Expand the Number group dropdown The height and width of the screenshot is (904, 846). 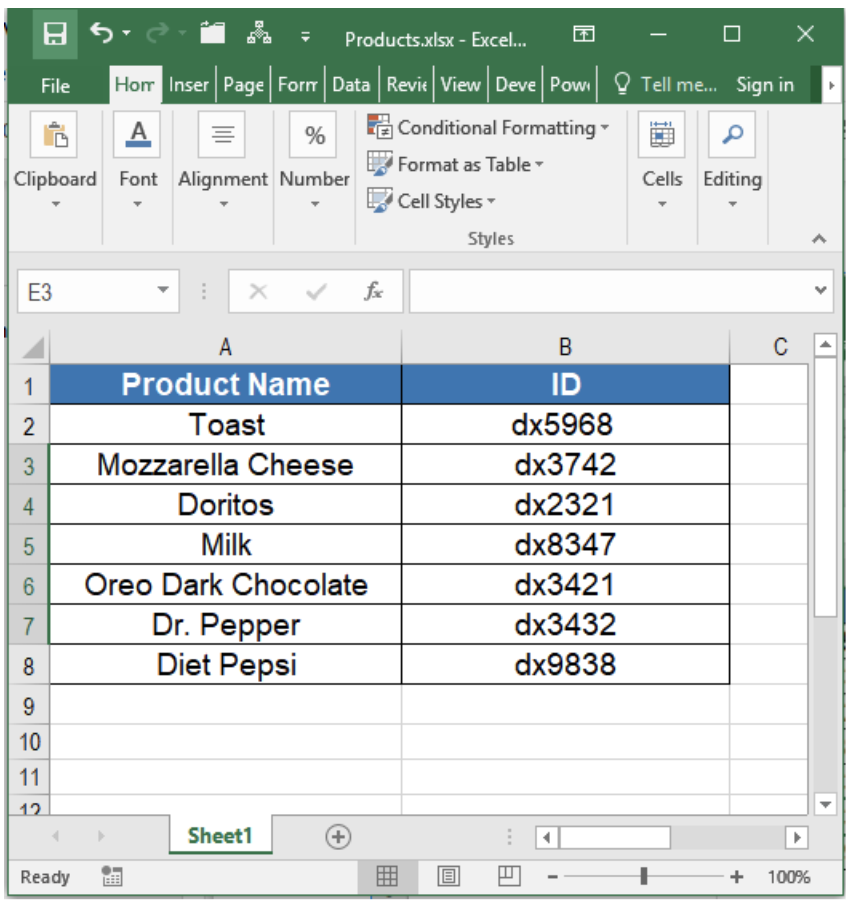tap(315, 204)
